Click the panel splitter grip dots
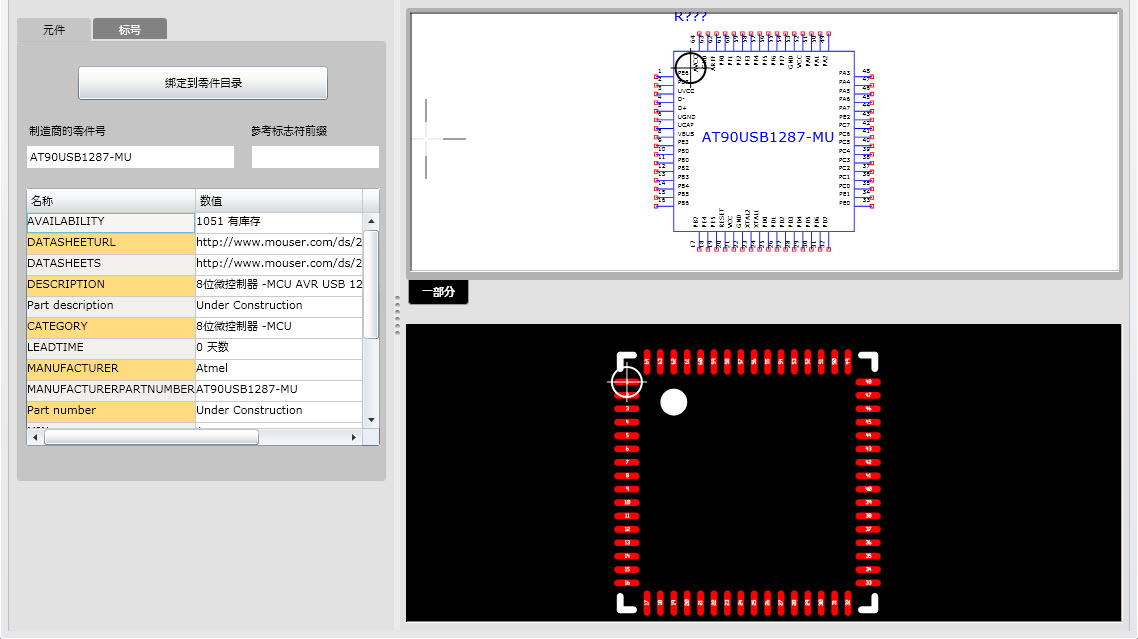The width and height of the screenshot is (1138, 639). 397,315
